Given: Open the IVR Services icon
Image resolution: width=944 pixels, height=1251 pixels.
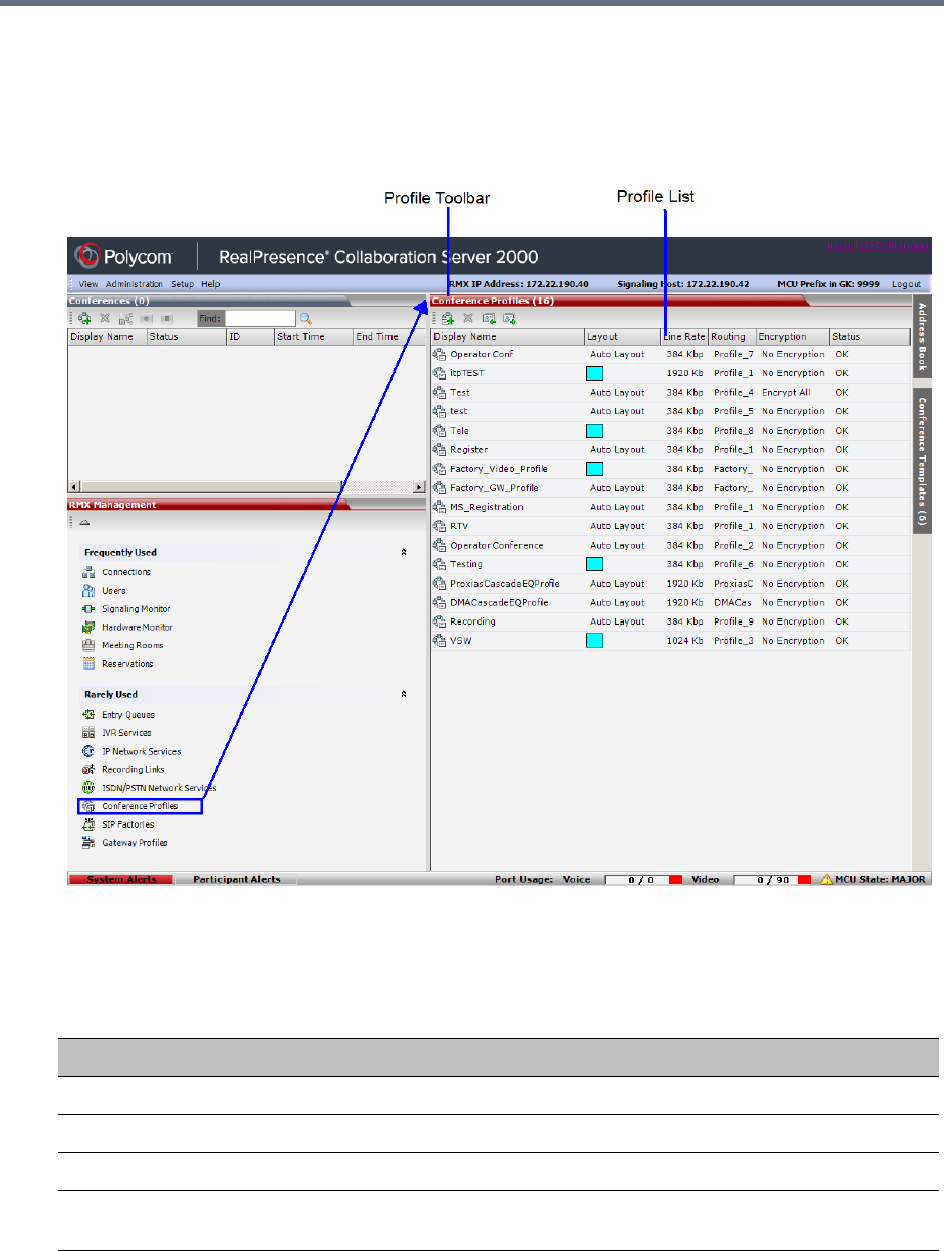Looking at the screenshot, I should [88, 733].
